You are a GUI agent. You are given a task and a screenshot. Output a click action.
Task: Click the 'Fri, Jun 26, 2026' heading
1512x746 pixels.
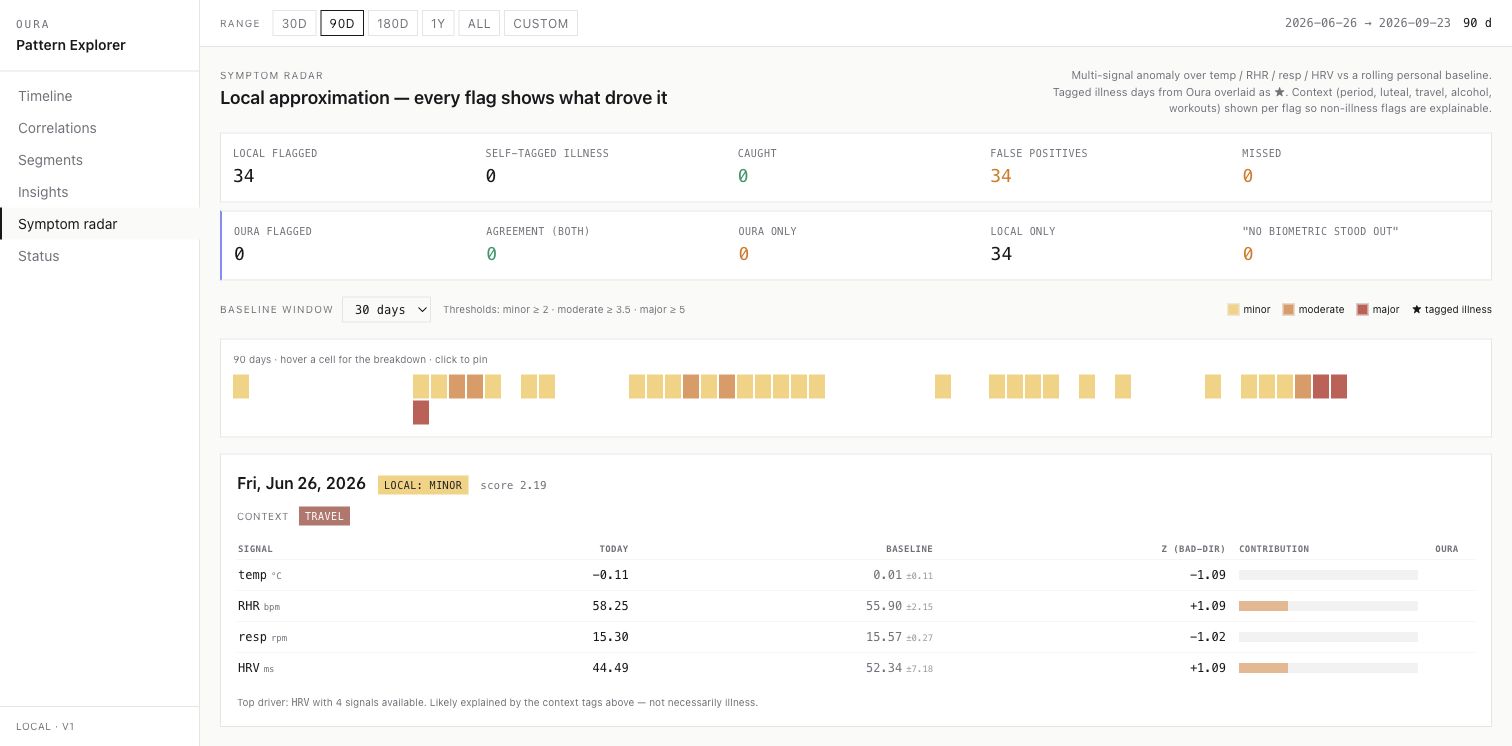point(301,484)
